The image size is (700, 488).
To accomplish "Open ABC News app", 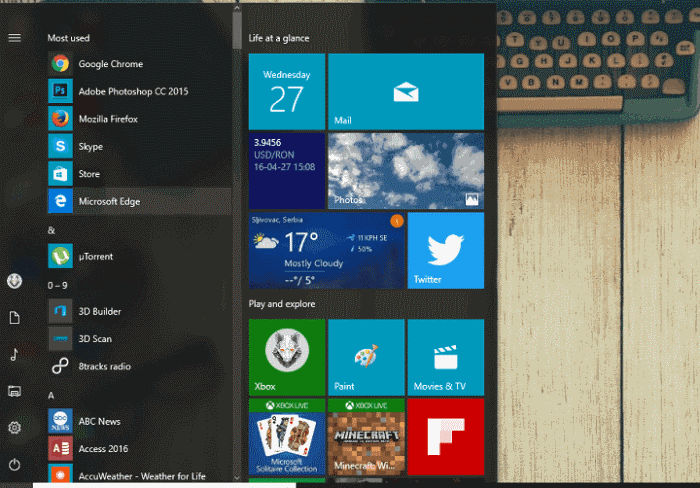I will [x=139, y=421].
